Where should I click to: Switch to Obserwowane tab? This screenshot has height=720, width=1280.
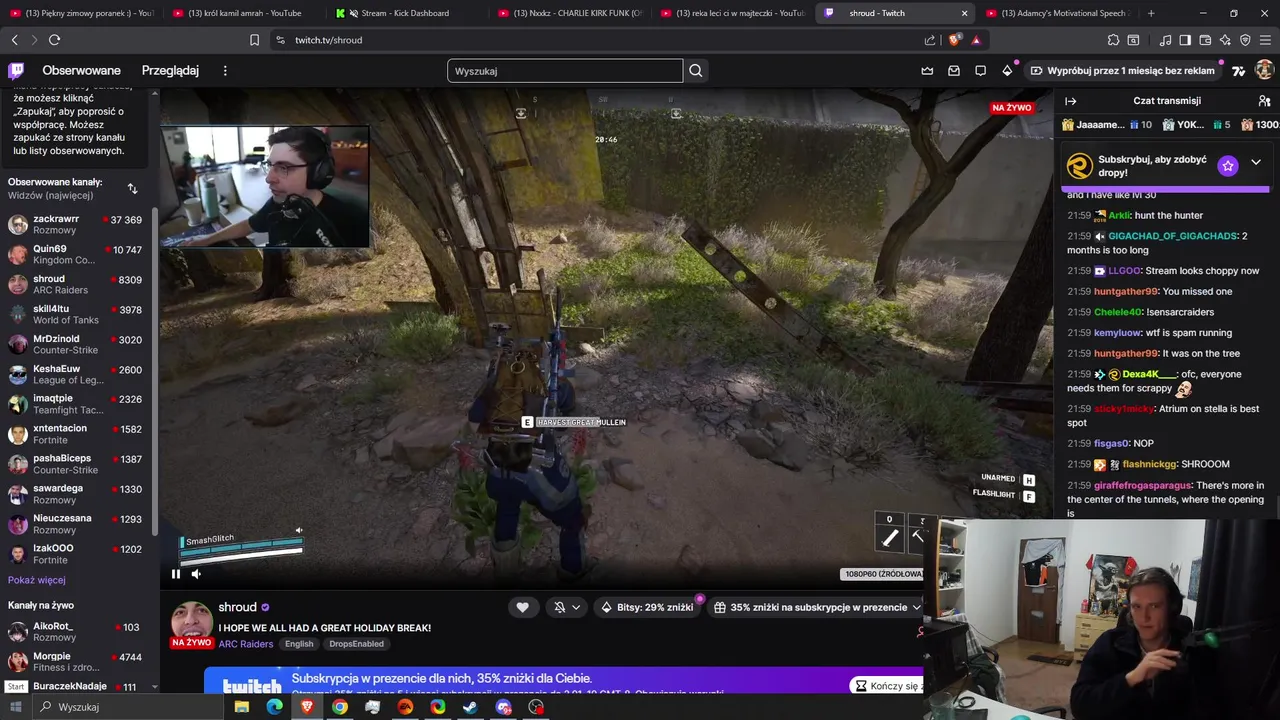pyautogui.click(x=81, y=71)
